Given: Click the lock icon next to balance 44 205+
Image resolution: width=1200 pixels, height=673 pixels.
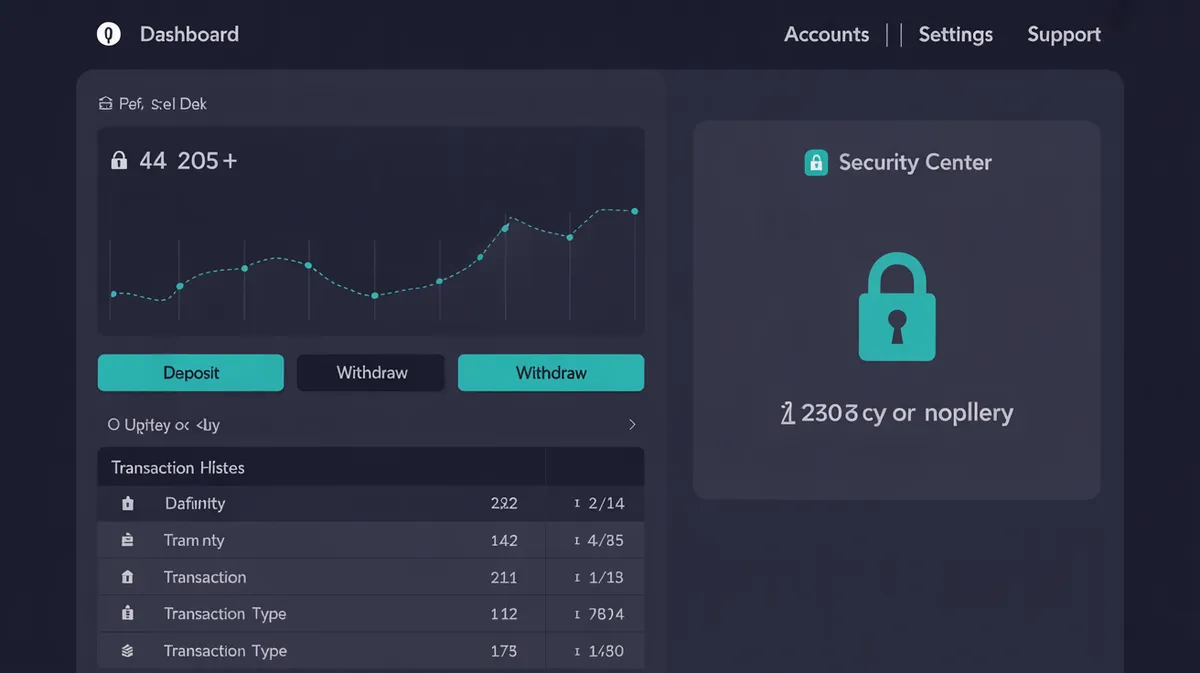Looking at the screenshot, I should pyautogui.click(x=118, y=159).
